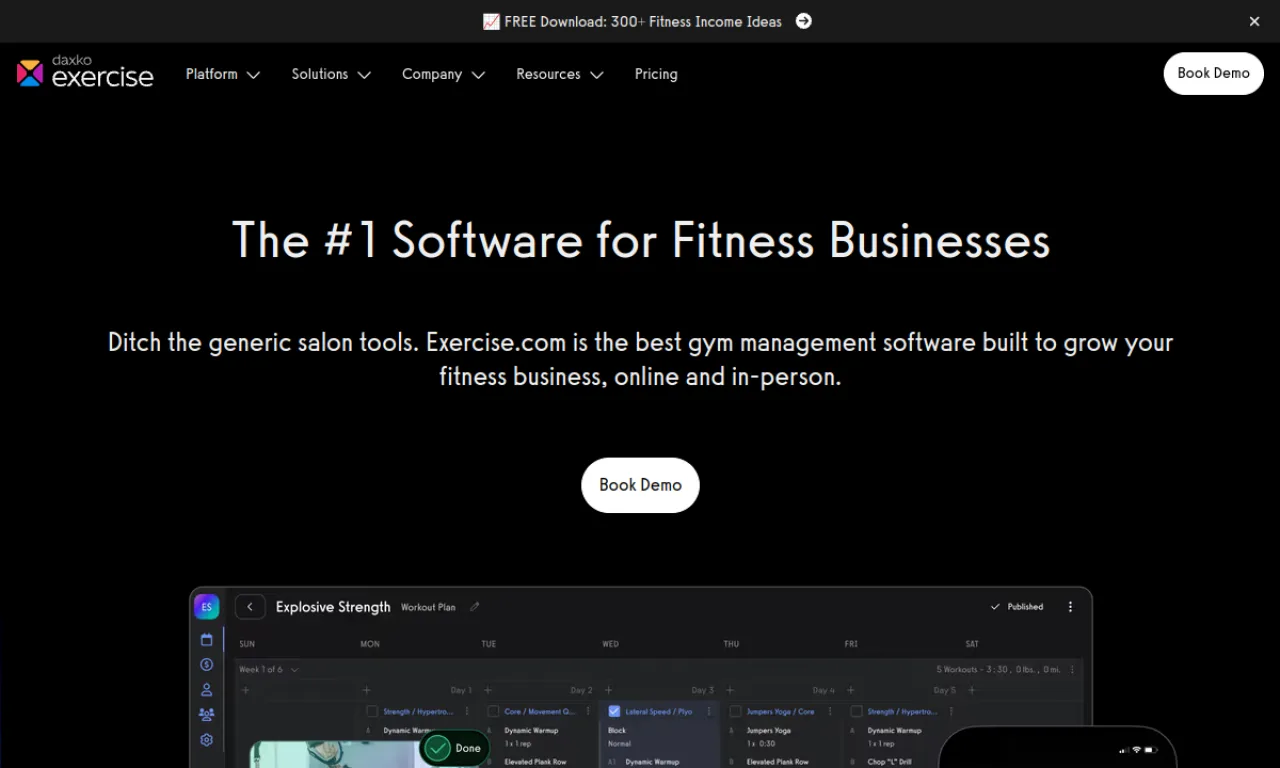Open the Jumpers Yoga / Core workout title
Screen dimensions: 1280x768
pyautogui.click(x=780, y=712)
